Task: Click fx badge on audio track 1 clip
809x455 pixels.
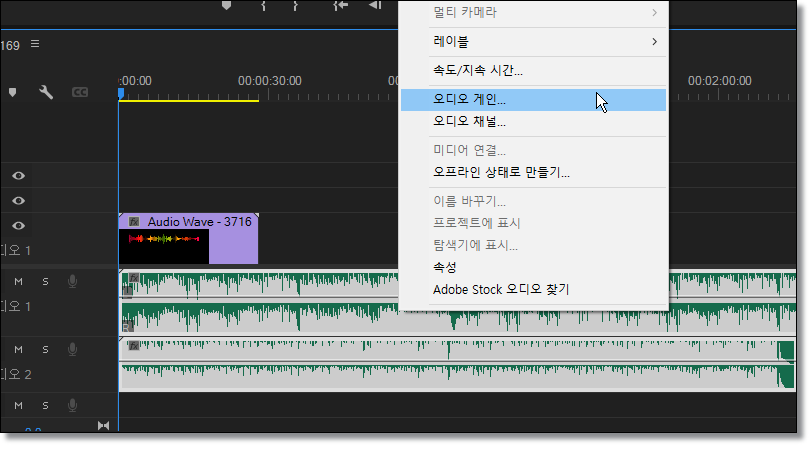Action: coord(134,278)
